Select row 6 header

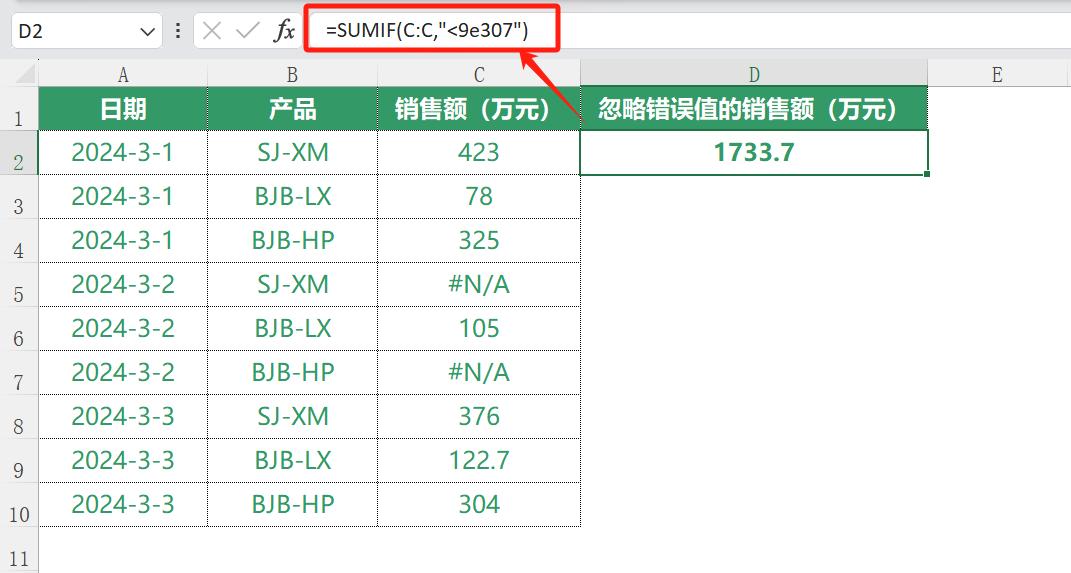pos(18,329)
